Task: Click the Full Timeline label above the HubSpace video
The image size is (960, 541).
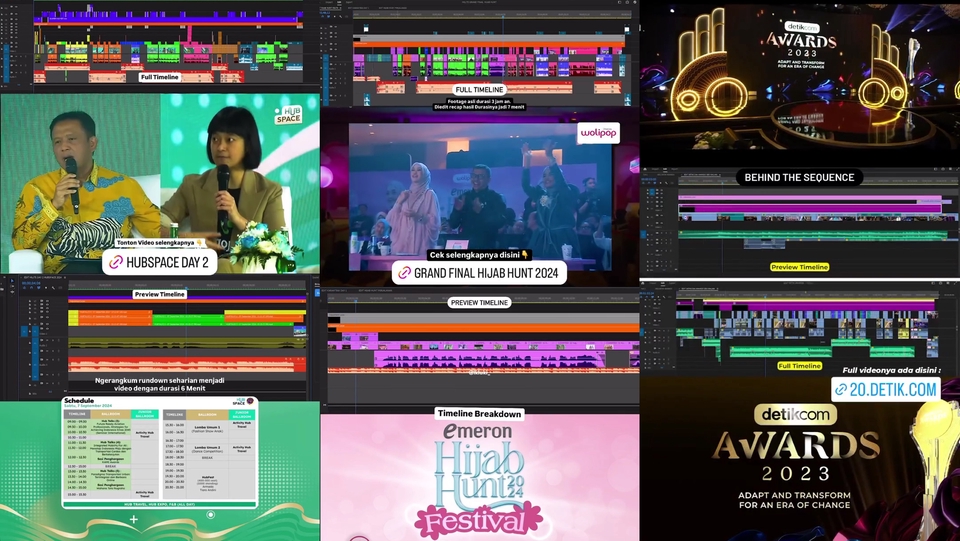Action: coord(159,77)
